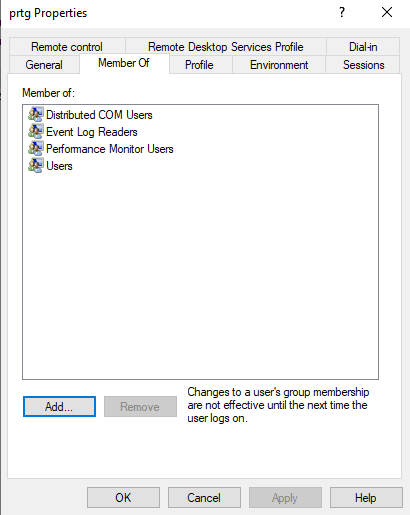410x515 pixels.
Task: Select the Member Of tab
Action: point(124,63)
